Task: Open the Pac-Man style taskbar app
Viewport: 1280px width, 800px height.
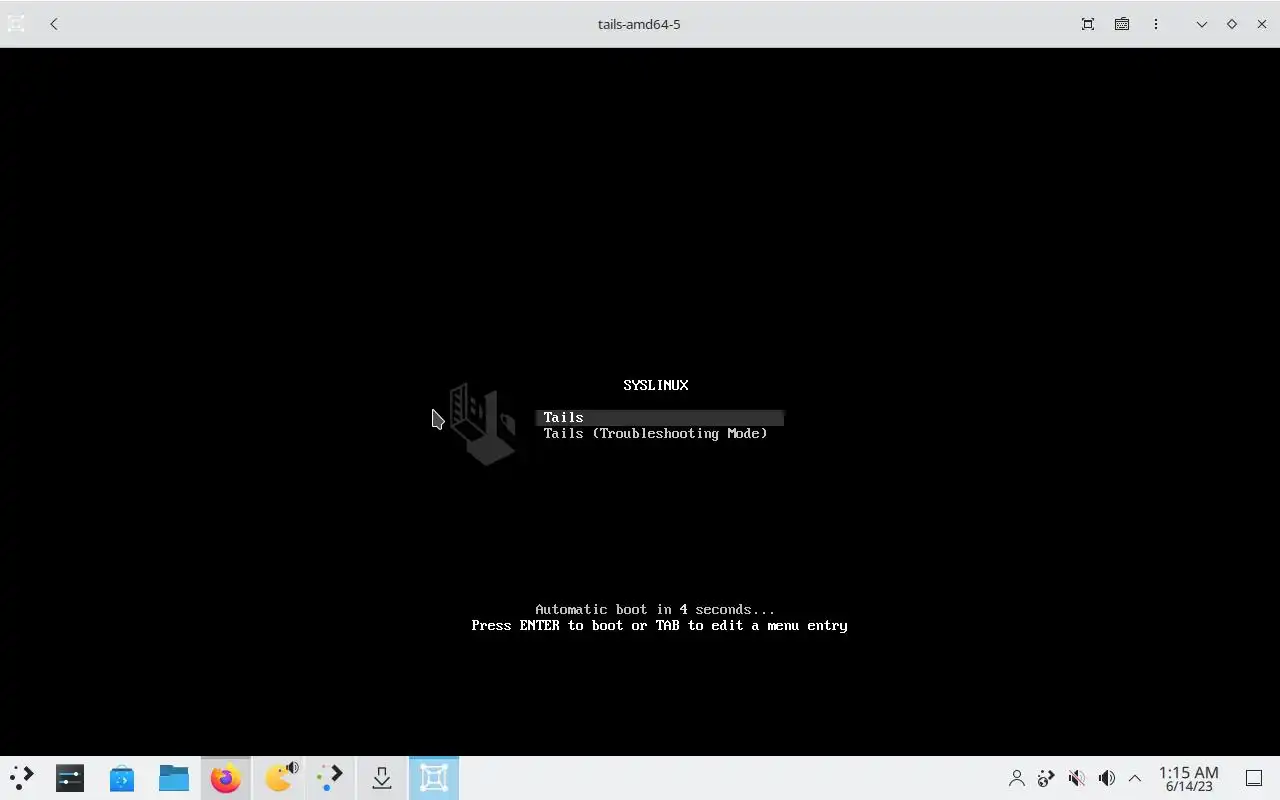Action: tap(279, 777)
